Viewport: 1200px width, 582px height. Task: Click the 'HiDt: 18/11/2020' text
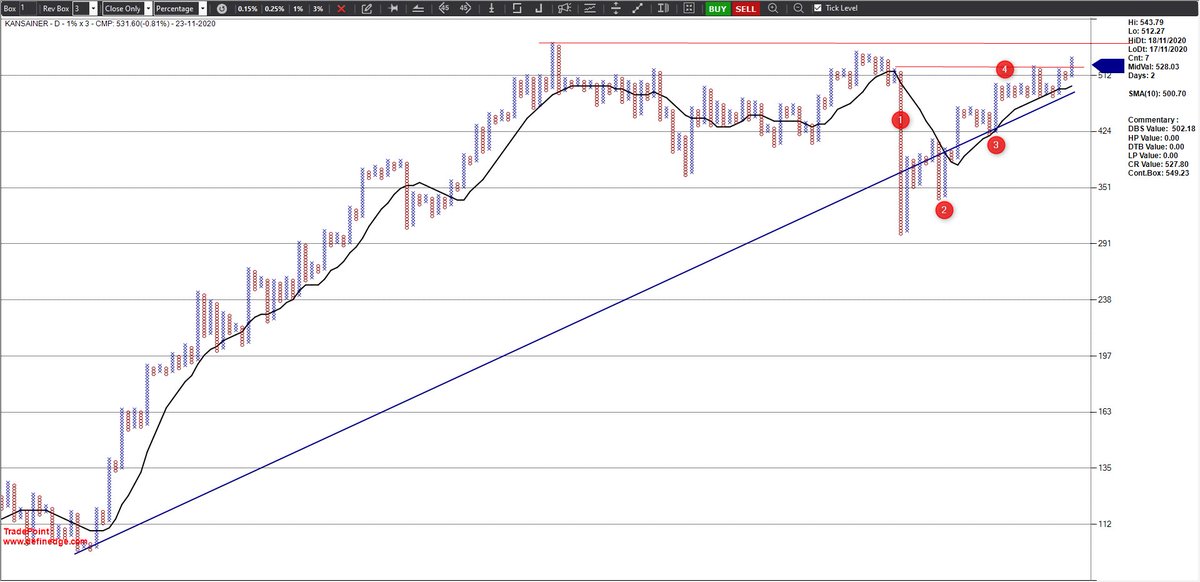click(1156, 40)
